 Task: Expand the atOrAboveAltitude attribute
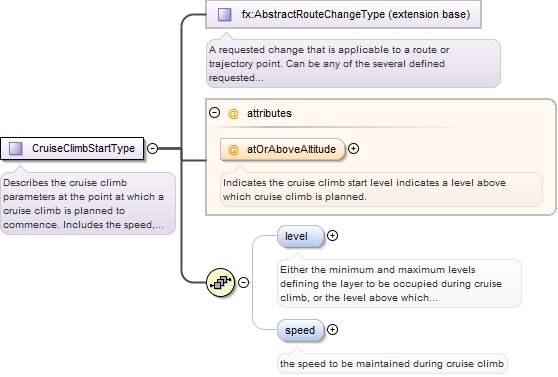coord(353,149)
